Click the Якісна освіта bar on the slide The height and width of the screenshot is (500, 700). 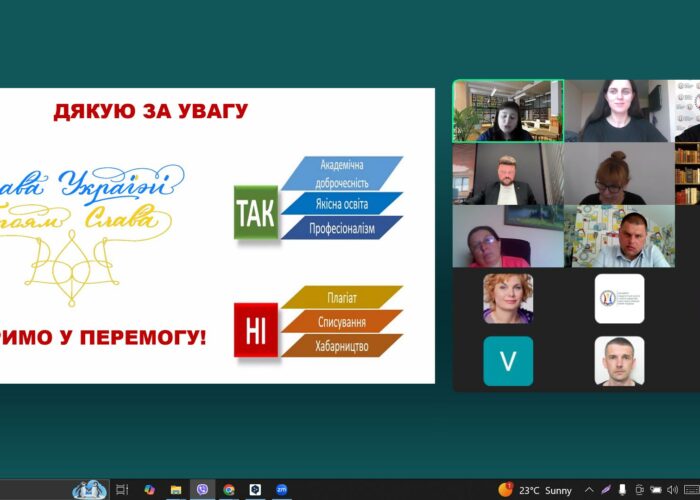click(x=343, y=204)
